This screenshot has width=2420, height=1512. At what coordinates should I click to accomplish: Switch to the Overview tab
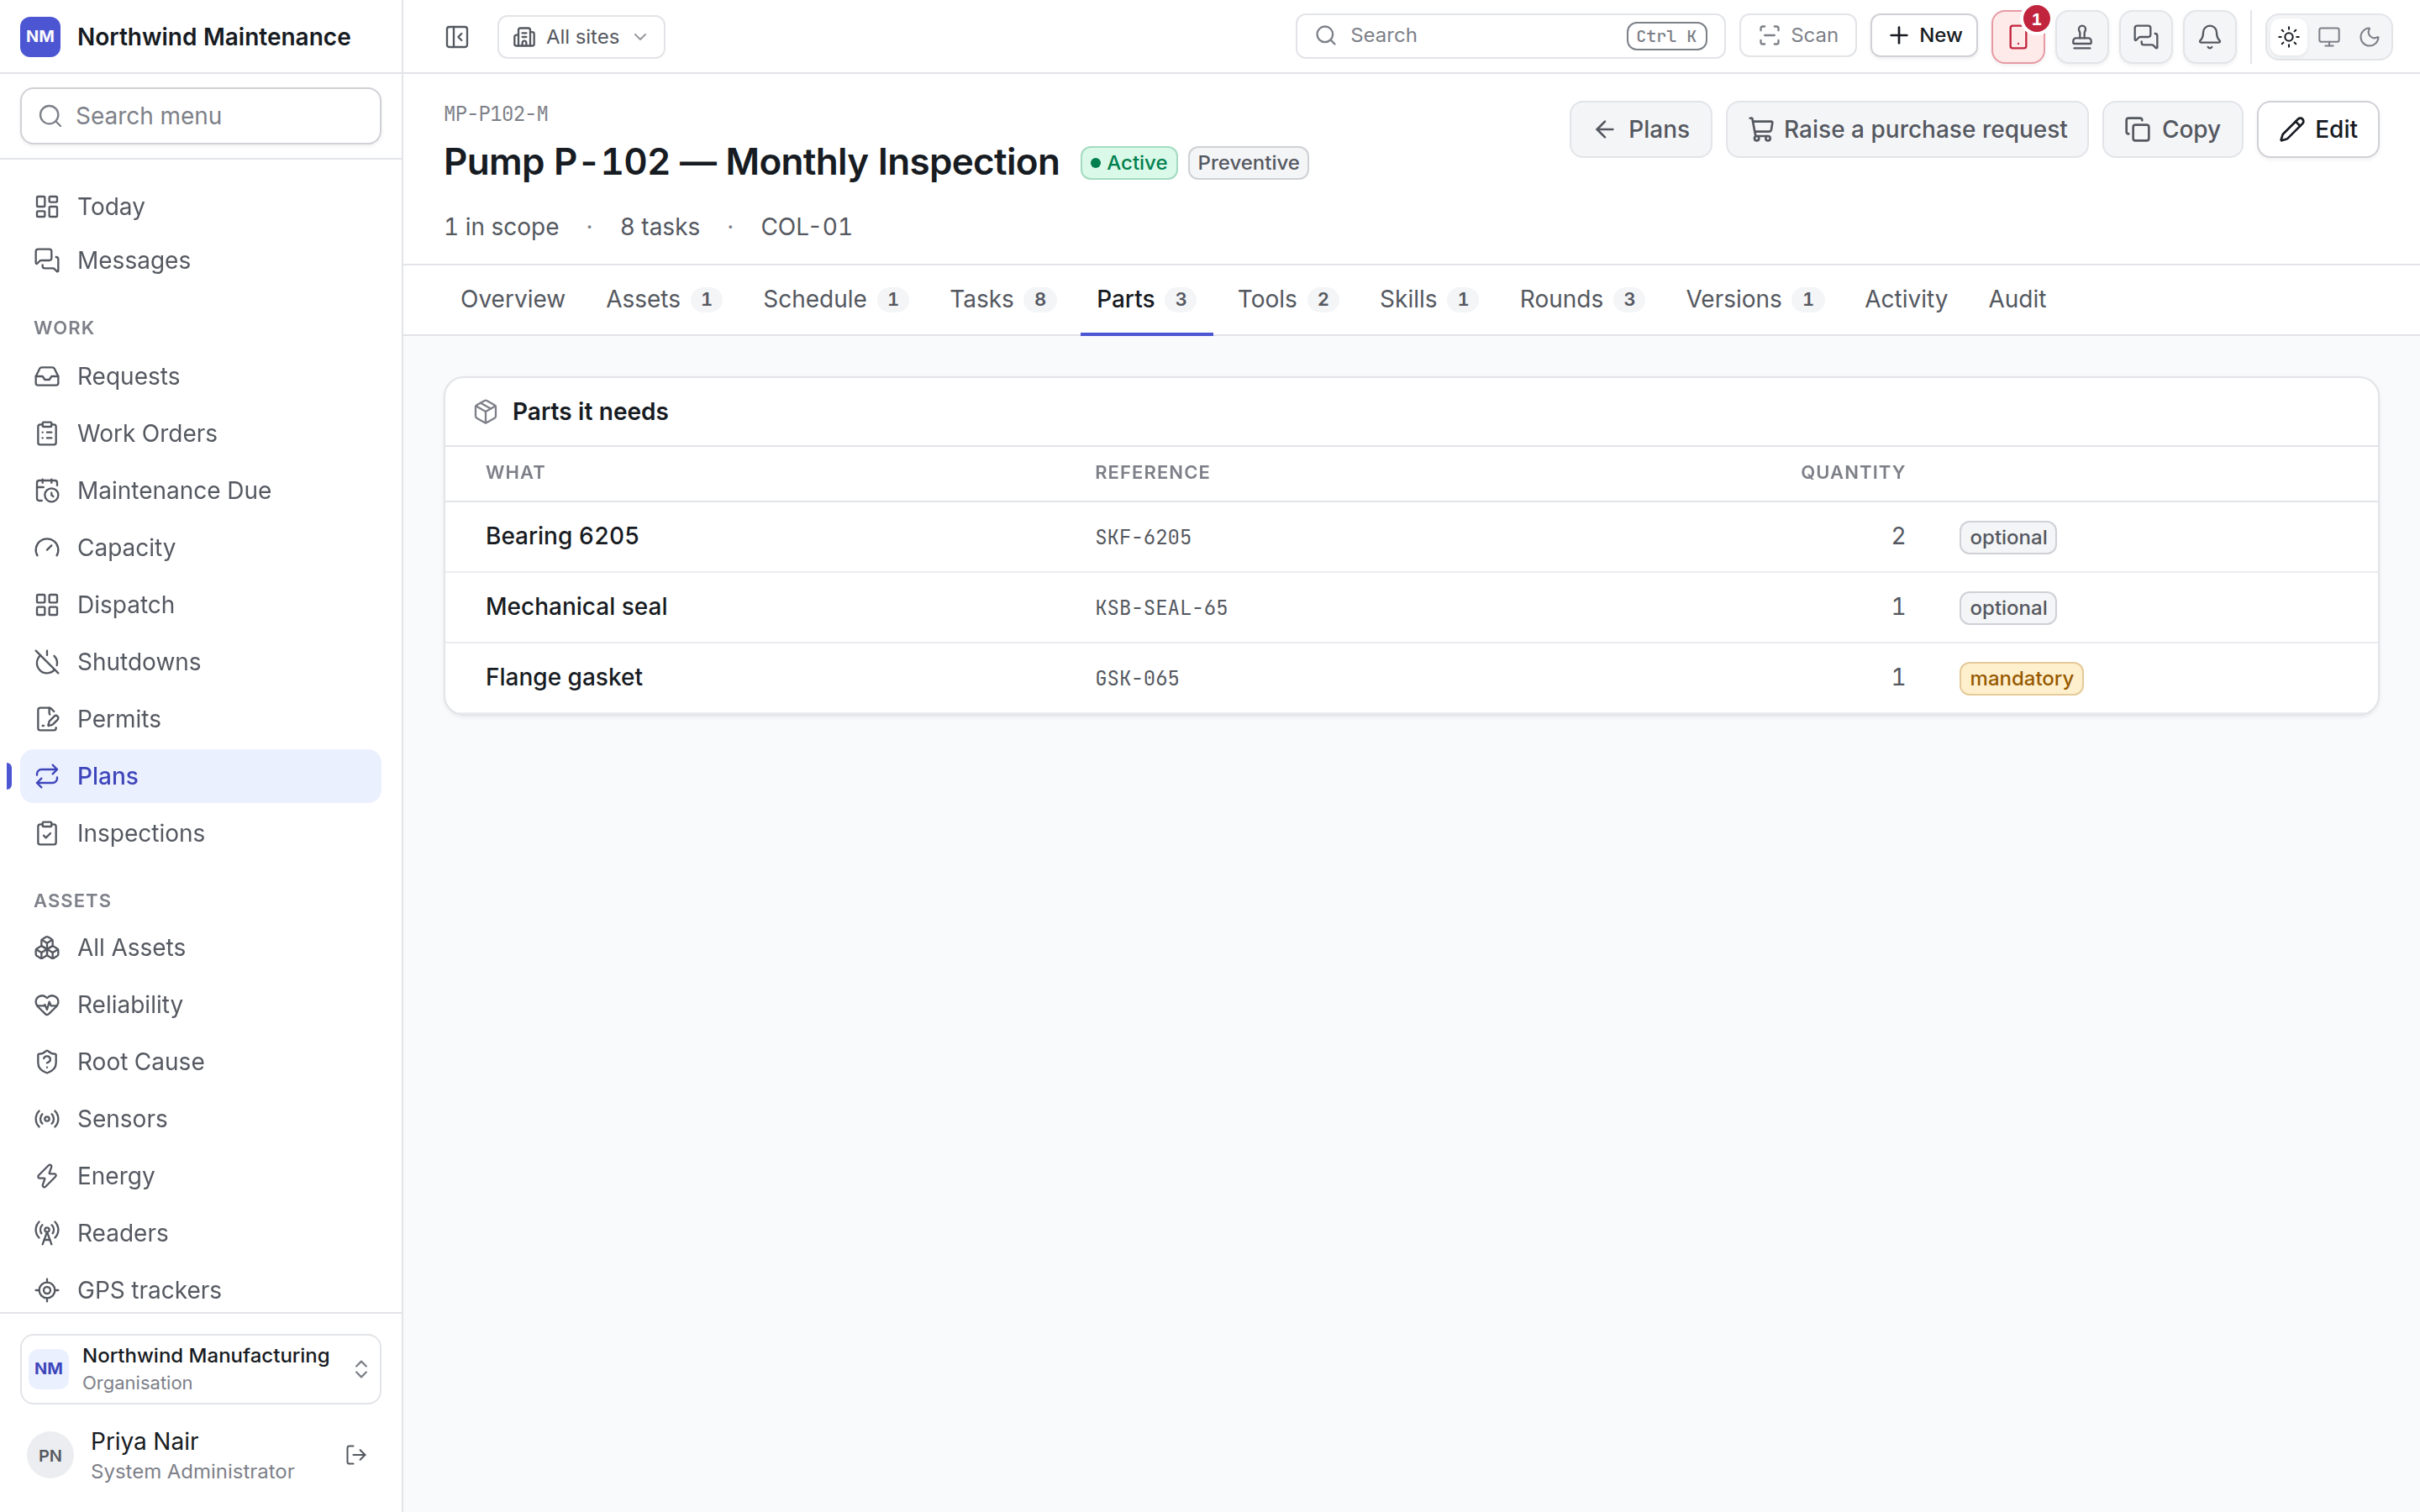pyautogui.click(x=512, y=299)
